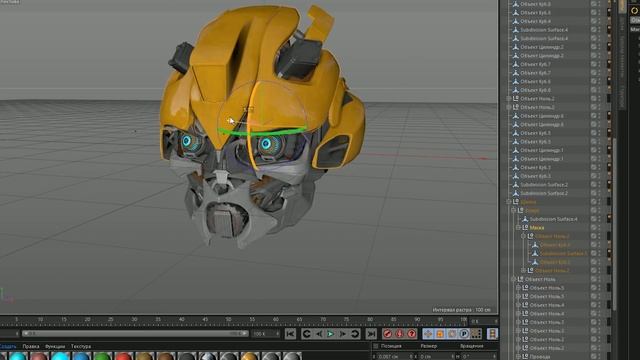The height and width of the screenshot is (360, 640).
Task: Click the Вращение coordinates header
Action: [471, 346]
